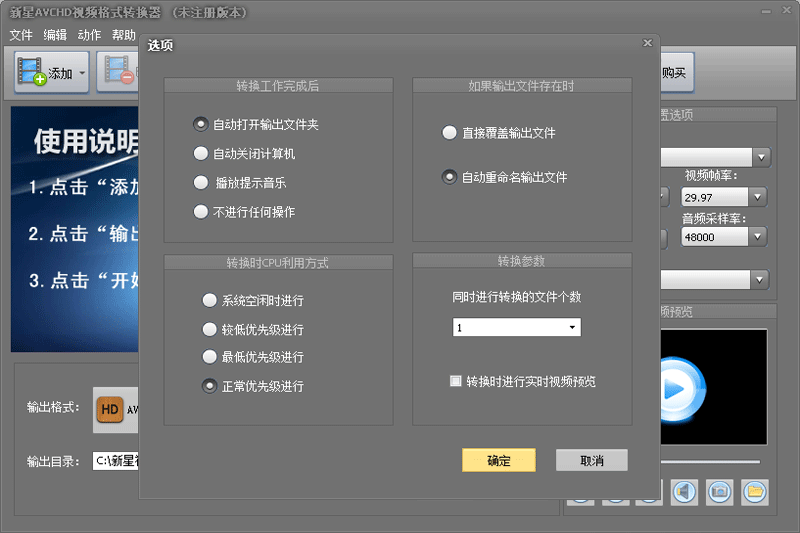Screen dimensions: 800x533
Task: Click the blue play button in preview
Action: click(682, 390)
